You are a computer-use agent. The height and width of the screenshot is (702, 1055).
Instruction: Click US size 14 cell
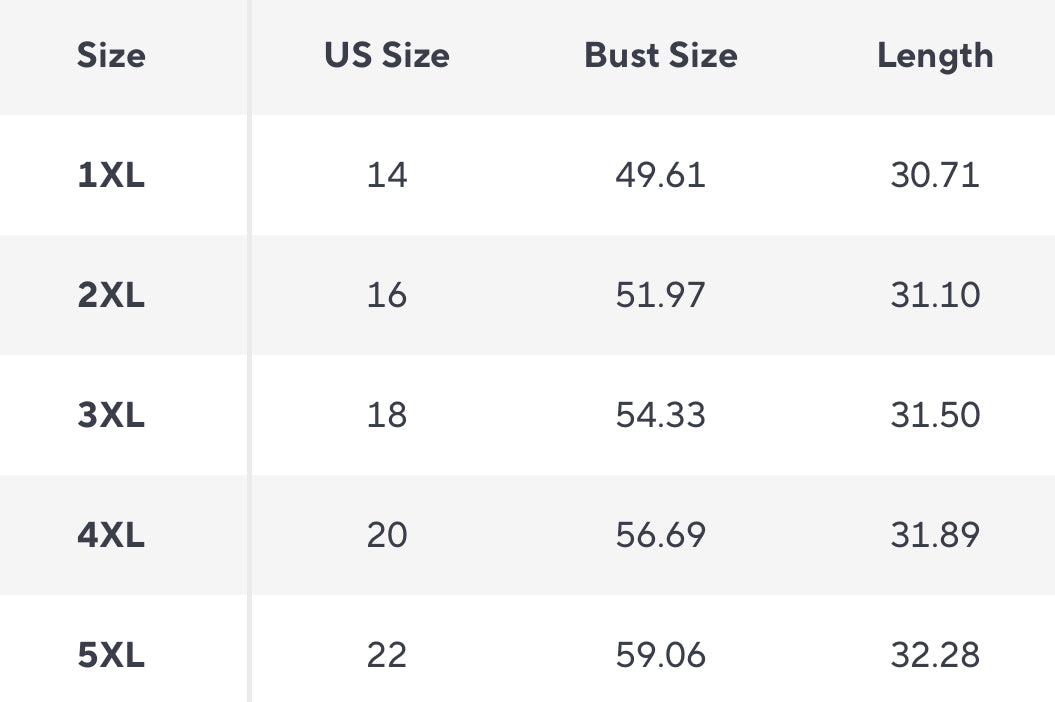coord(387,176)
